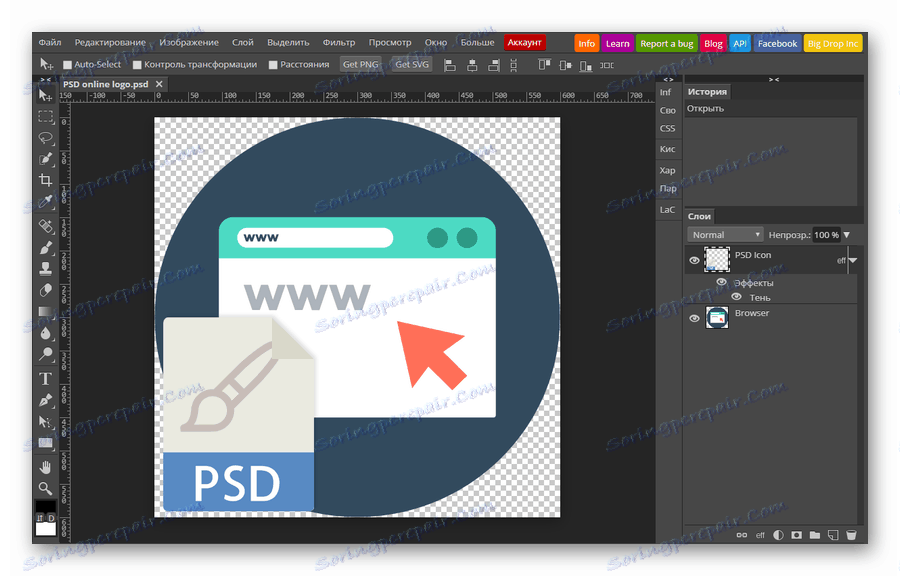Select the Pen tool
Screen dimensions: 900x576
pos(45,400)
